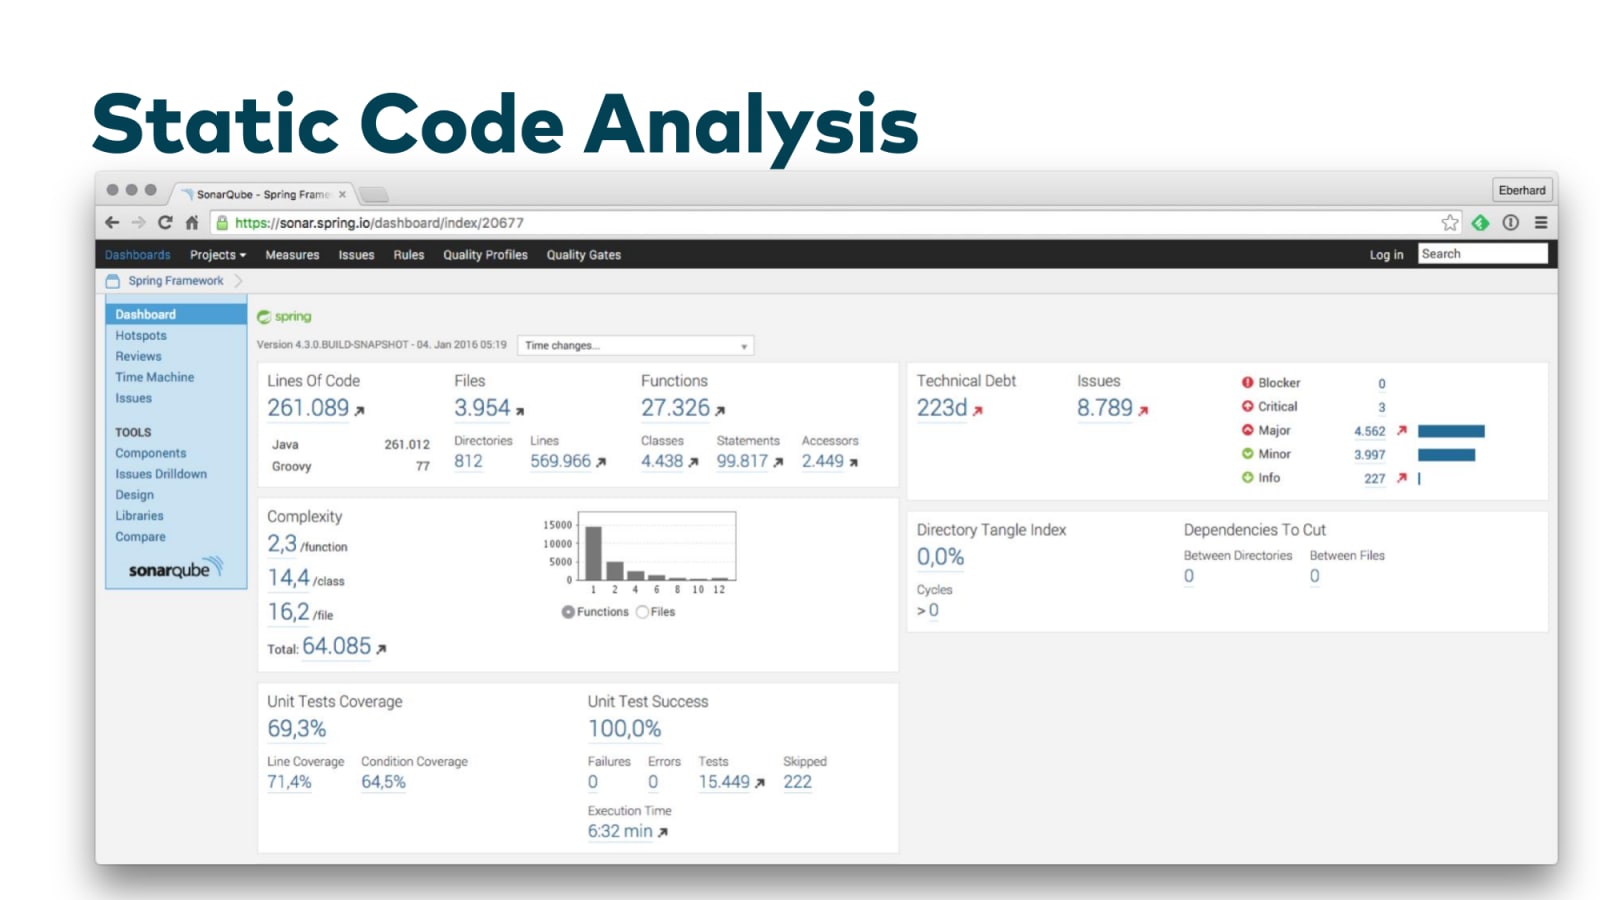
Task: Open Design under Tools
Action: [x=135, y=495]
